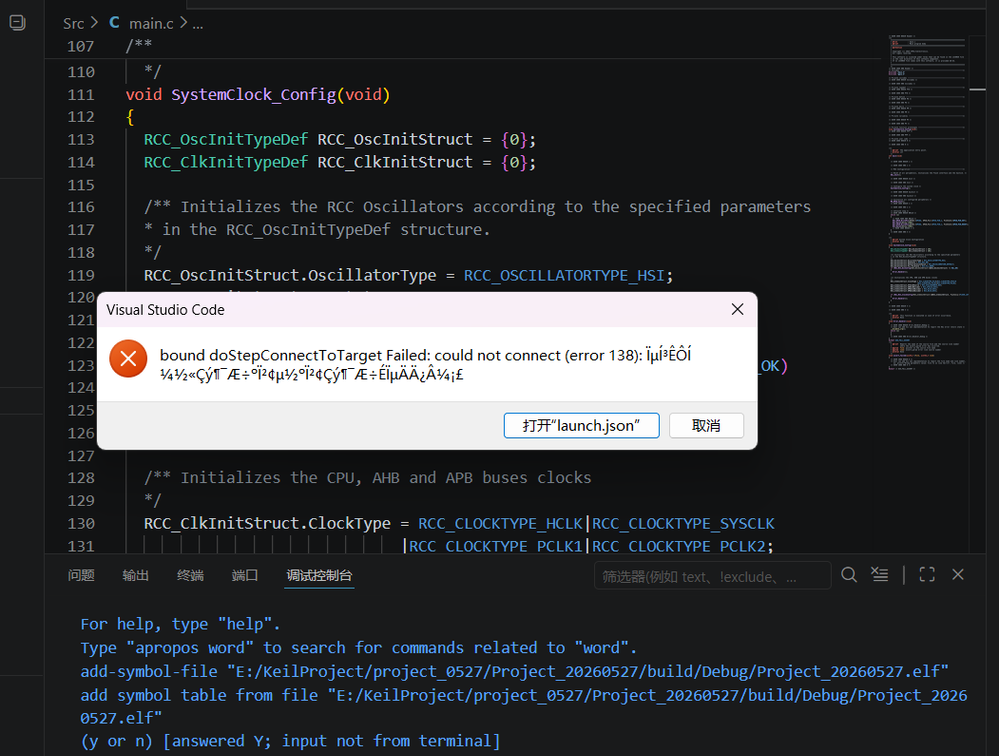
Task: Dismiss the dialog with 取消 button
Action: click(x=706, y=425)
